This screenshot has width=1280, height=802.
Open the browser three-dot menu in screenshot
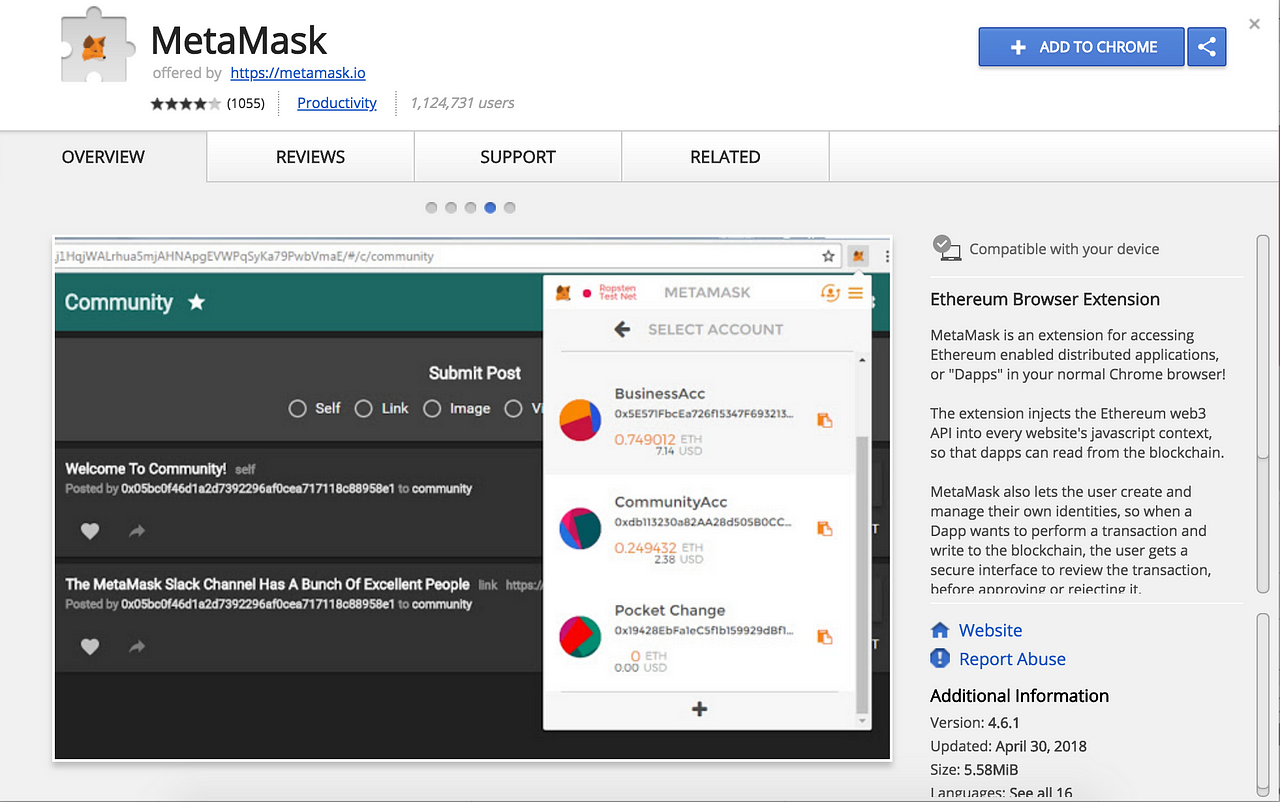[887, 257]
